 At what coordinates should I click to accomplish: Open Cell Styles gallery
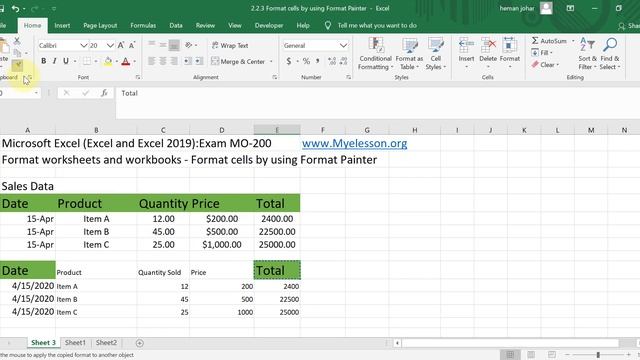[x=436, y=54]
